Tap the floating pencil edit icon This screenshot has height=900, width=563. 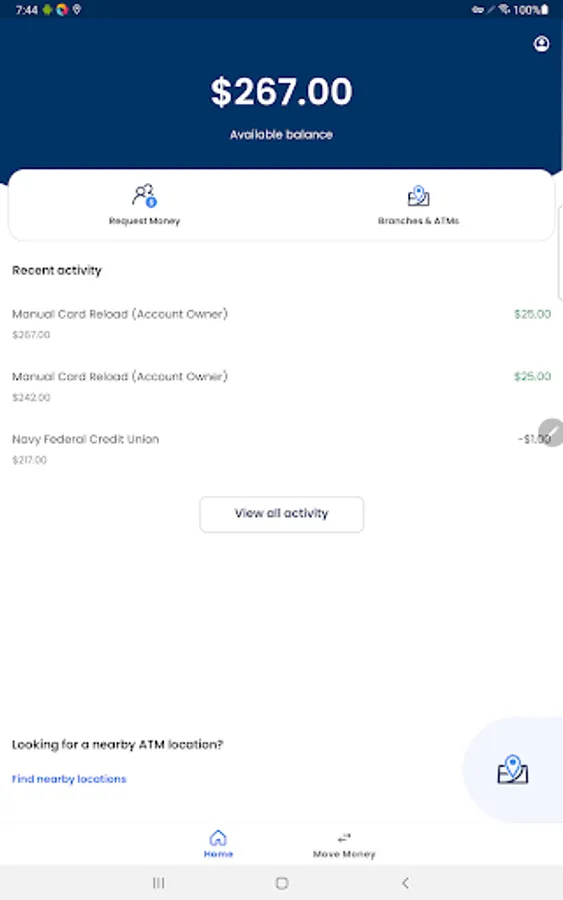tap(551, 432)
